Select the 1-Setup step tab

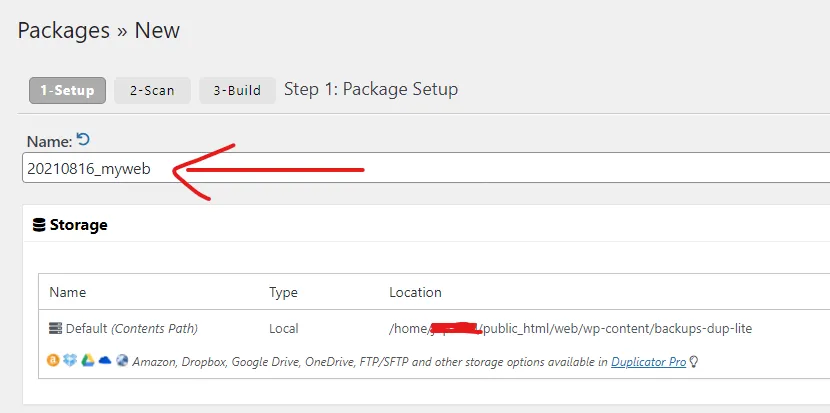(x=67, y=91)
